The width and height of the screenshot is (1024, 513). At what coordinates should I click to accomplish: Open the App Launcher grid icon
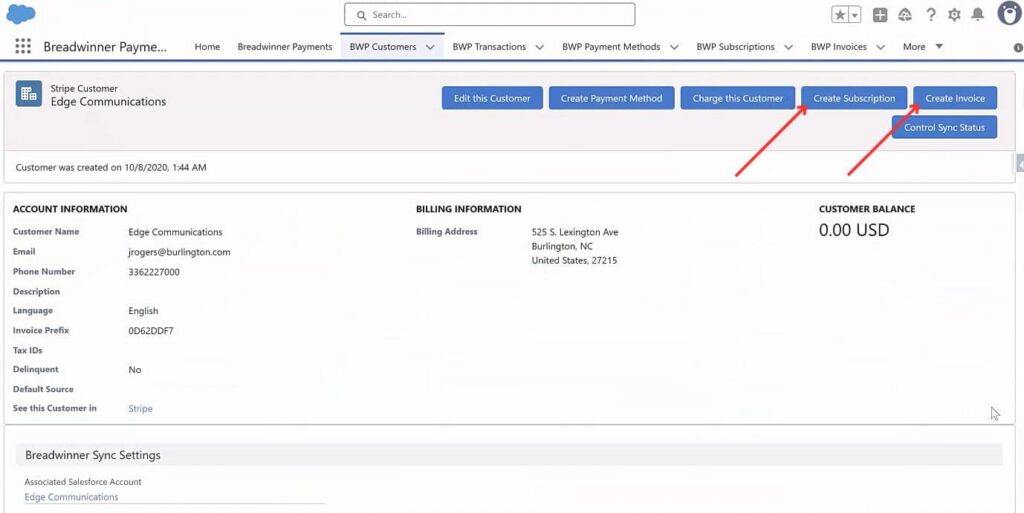[x=23, y=47]
